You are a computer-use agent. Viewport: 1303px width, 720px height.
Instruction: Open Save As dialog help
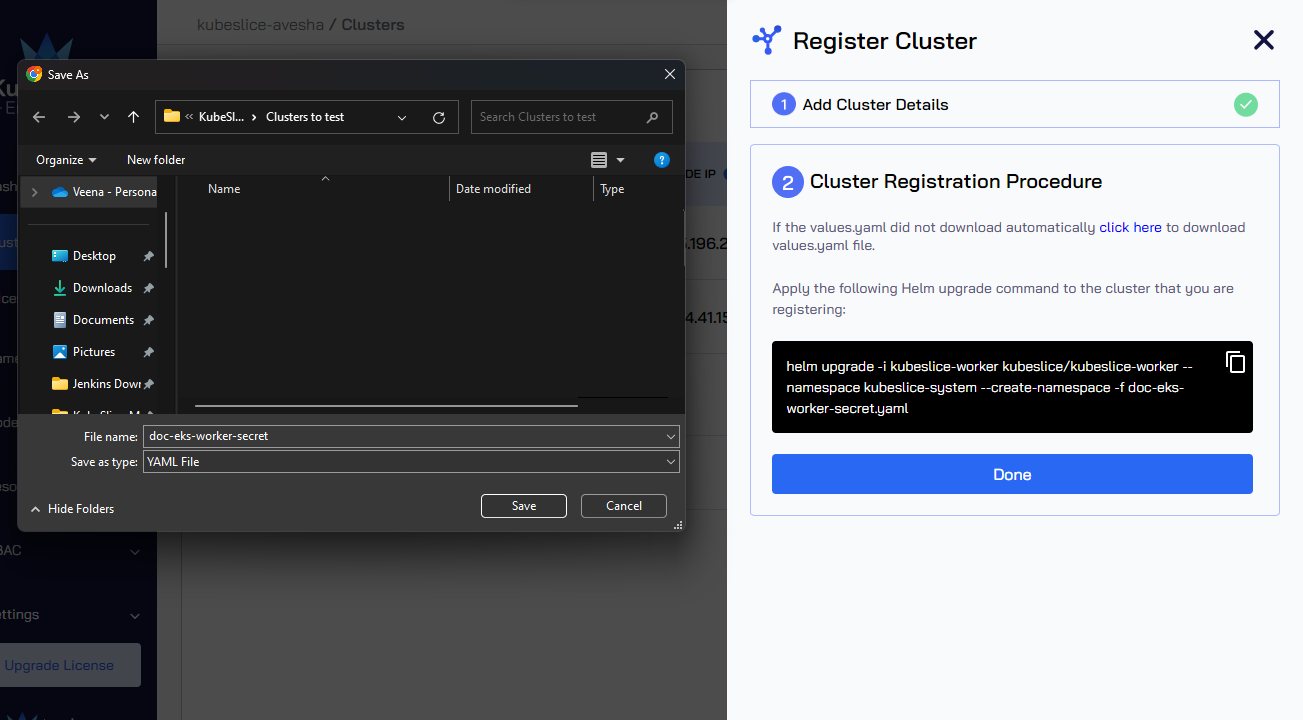click(x=661, y=160)
